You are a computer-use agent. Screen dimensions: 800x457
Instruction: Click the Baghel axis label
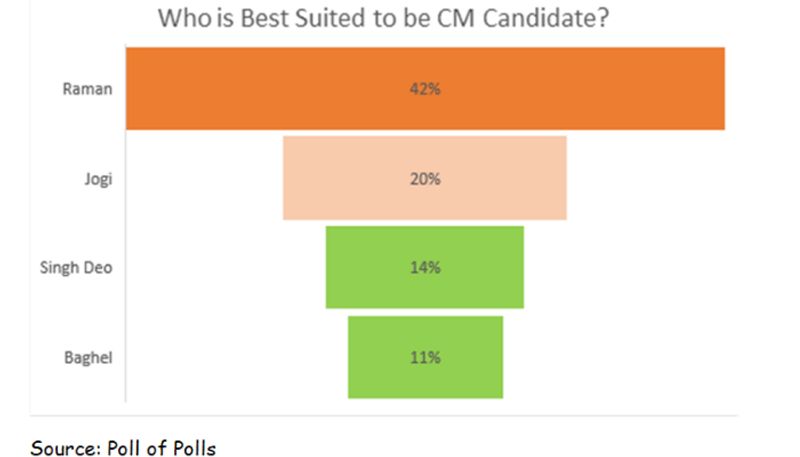coord(88,358)
